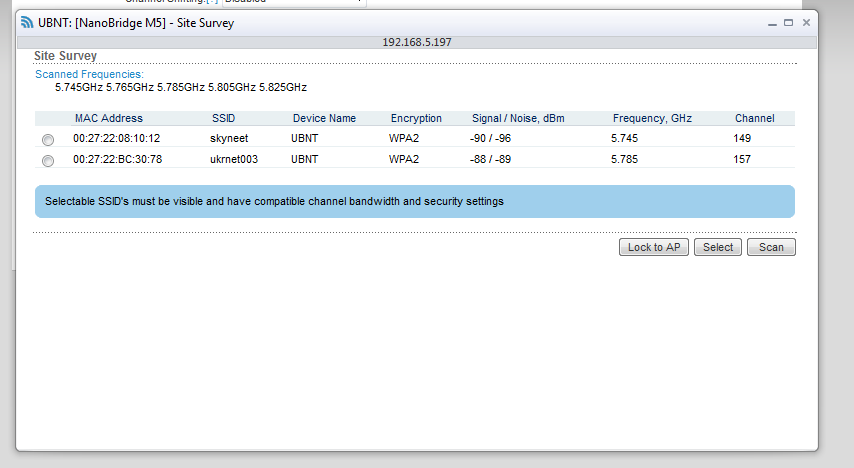
Task: Click the 192.168.5.197 address bar
Action: pos(417,42)
